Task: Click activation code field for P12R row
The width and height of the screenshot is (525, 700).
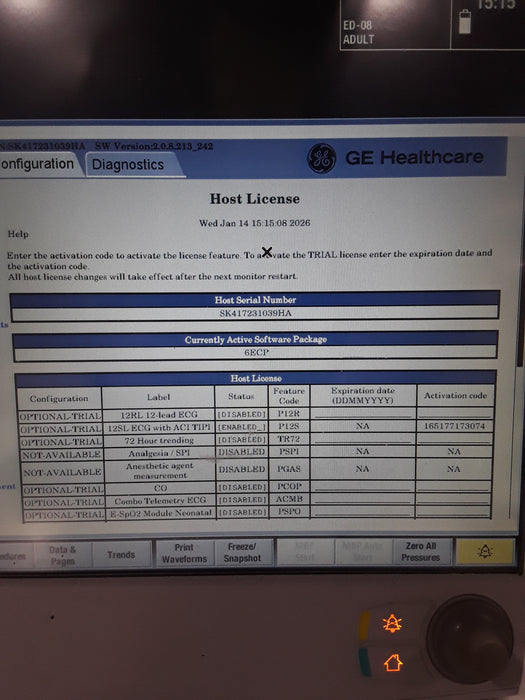Action: click(454, 413)
